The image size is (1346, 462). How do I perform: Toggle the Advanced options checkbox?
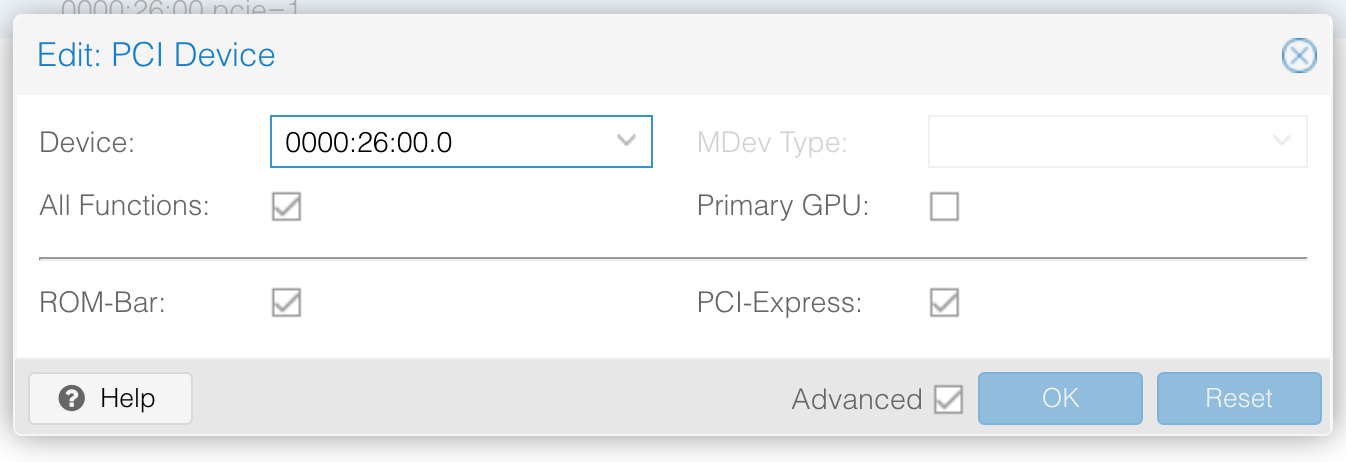point(948,400)
